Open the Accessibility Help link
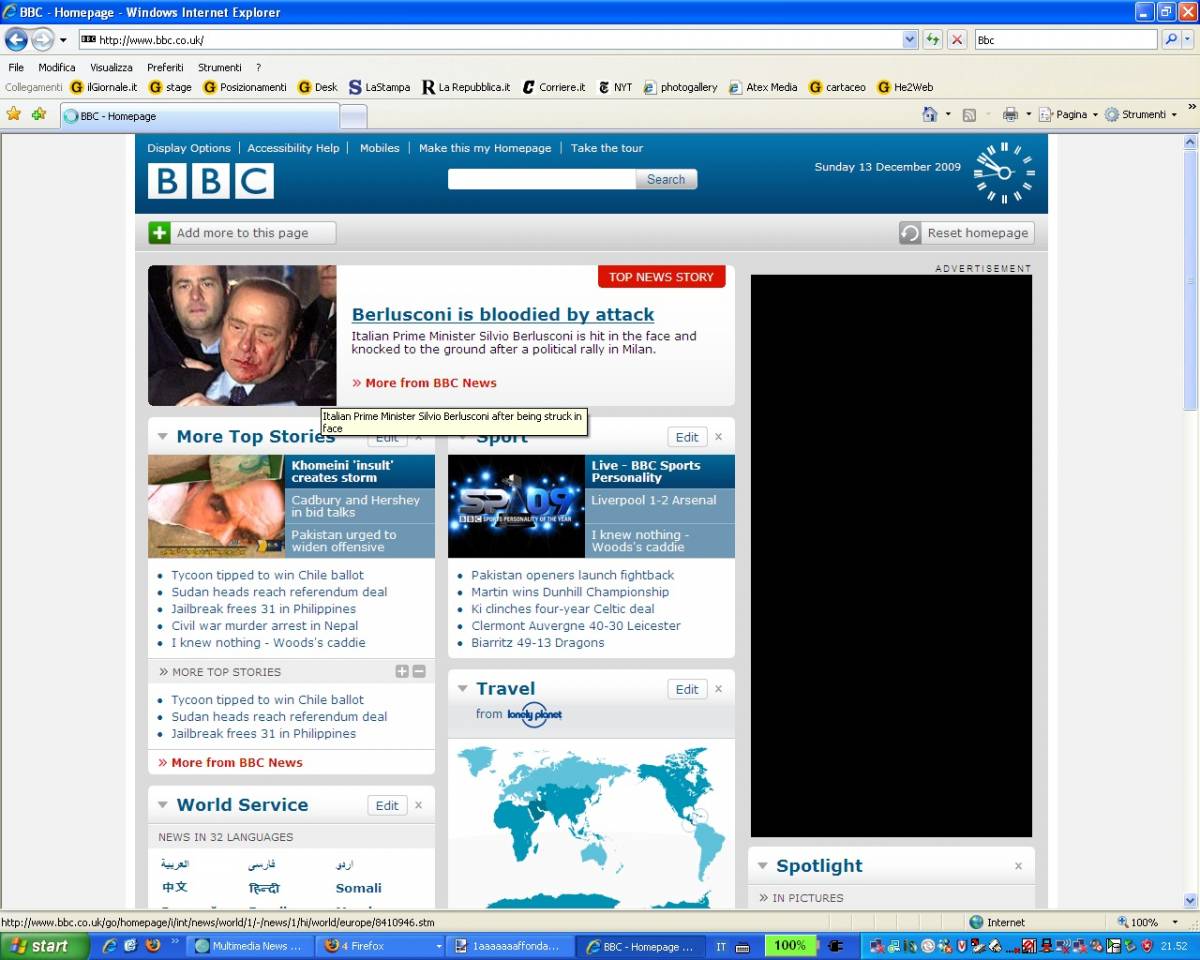Image resolution: width=1200 pixels, height=960 pixels. pos(293,148)
